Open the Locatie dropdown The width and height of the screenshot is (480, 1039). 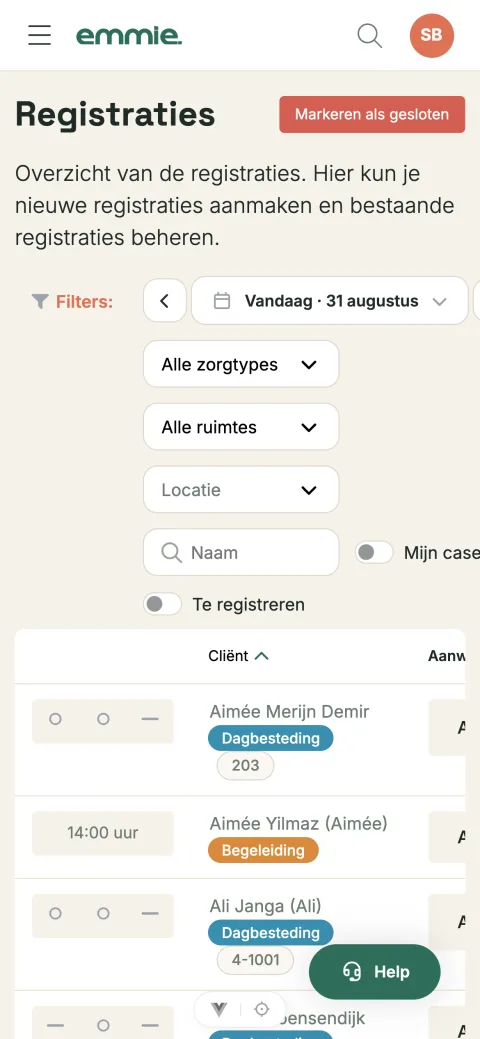[x=241, y=490]
